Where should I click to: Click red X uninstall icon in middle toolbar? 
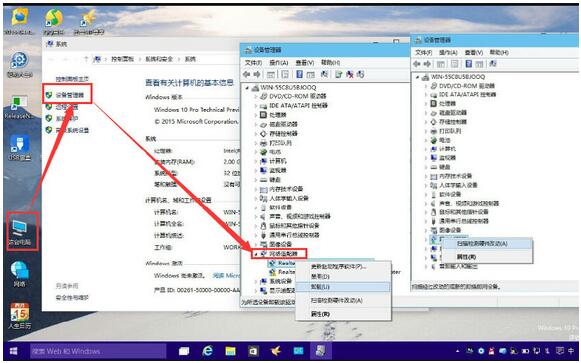(349, 74)
